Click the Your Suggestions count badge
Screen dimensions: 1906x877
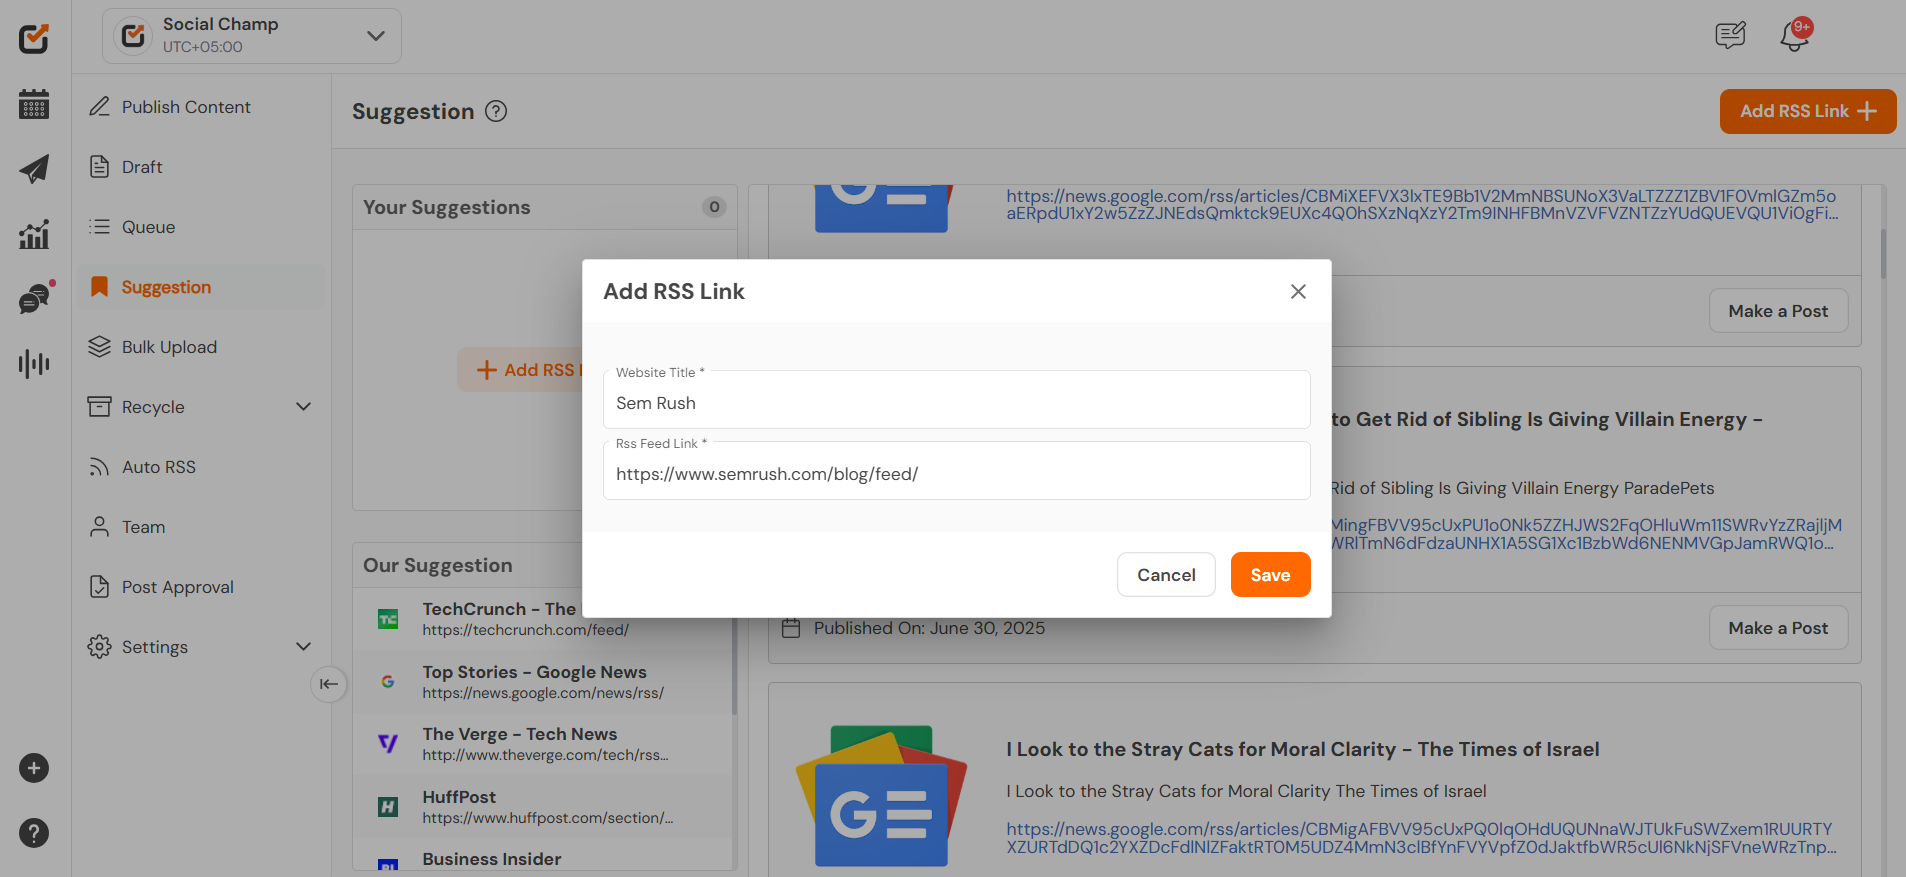pyautogui.click(x=714, y=207)
